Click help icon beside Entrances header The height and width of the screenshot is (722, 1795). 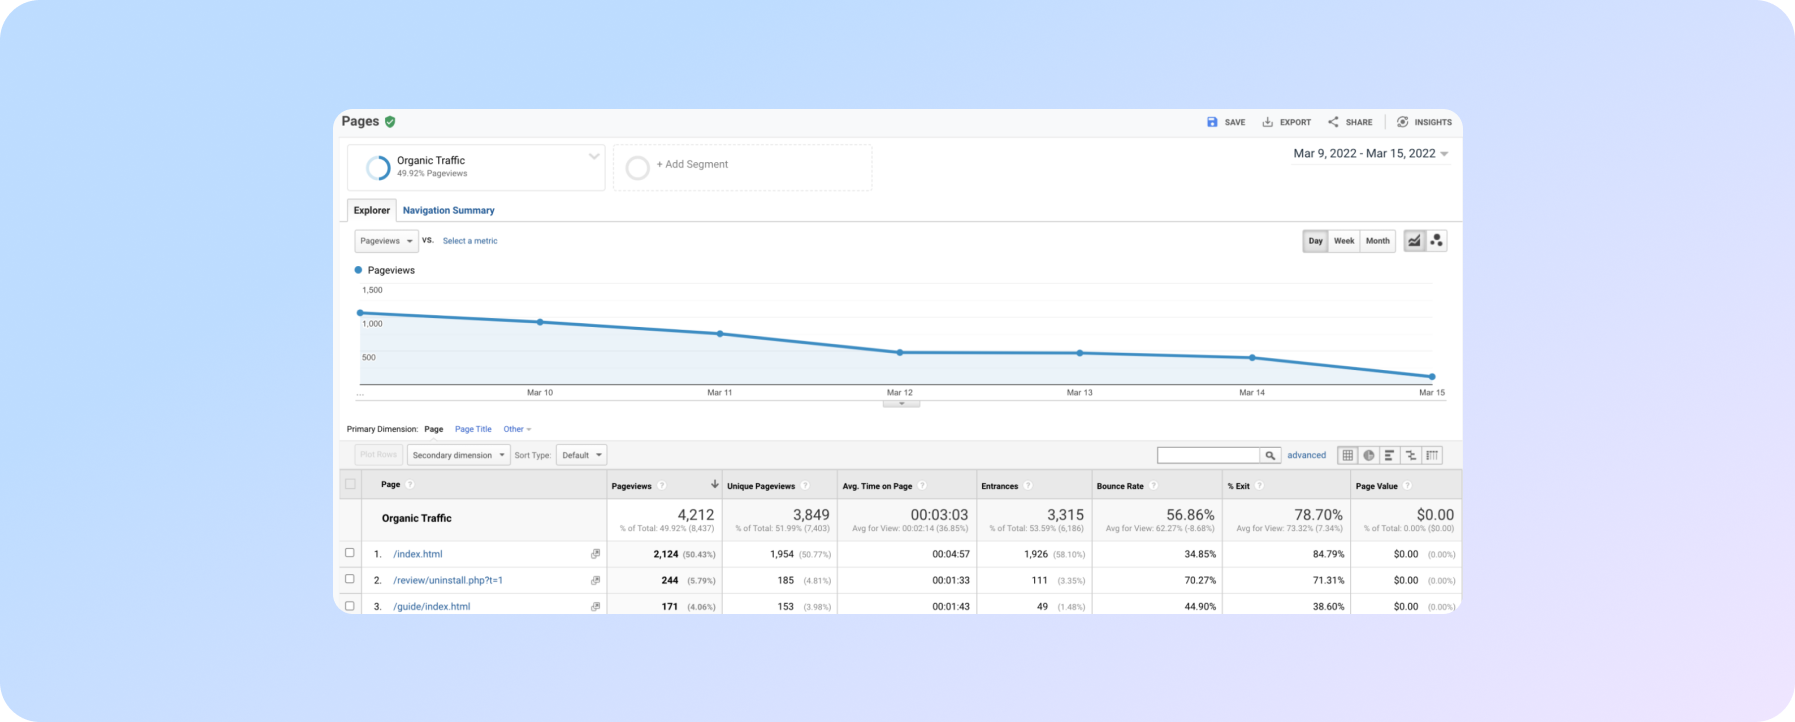click(1028, 486)
